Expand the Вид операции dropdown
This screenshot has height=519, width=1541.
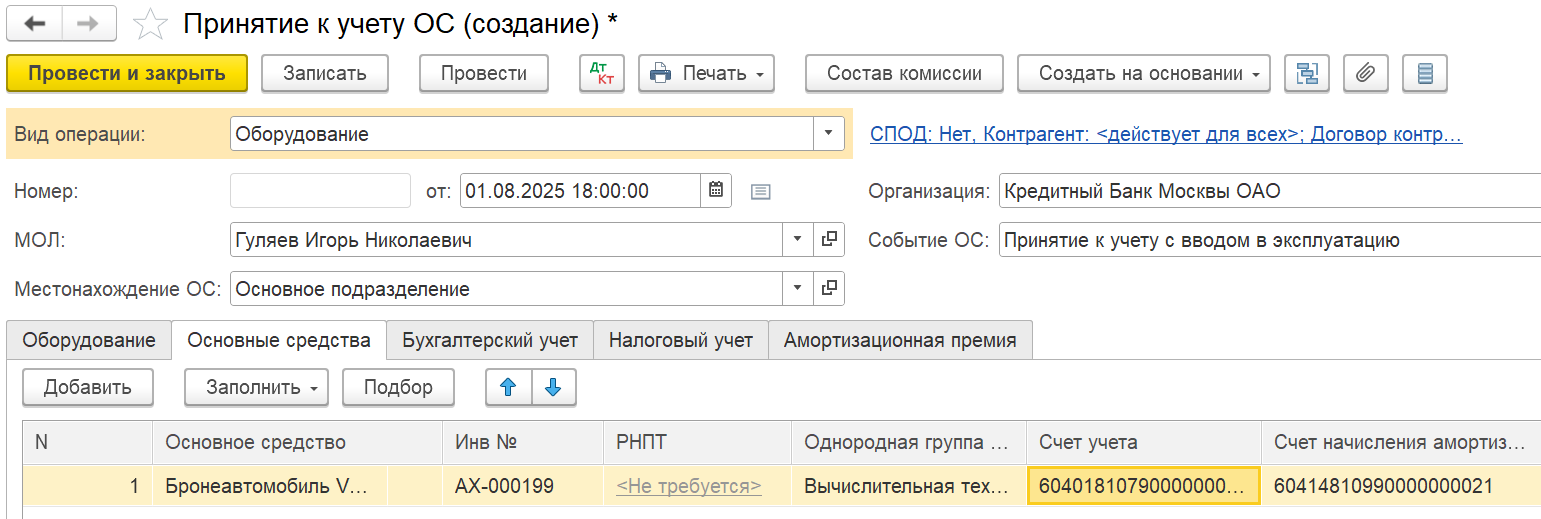click(829, 133)
